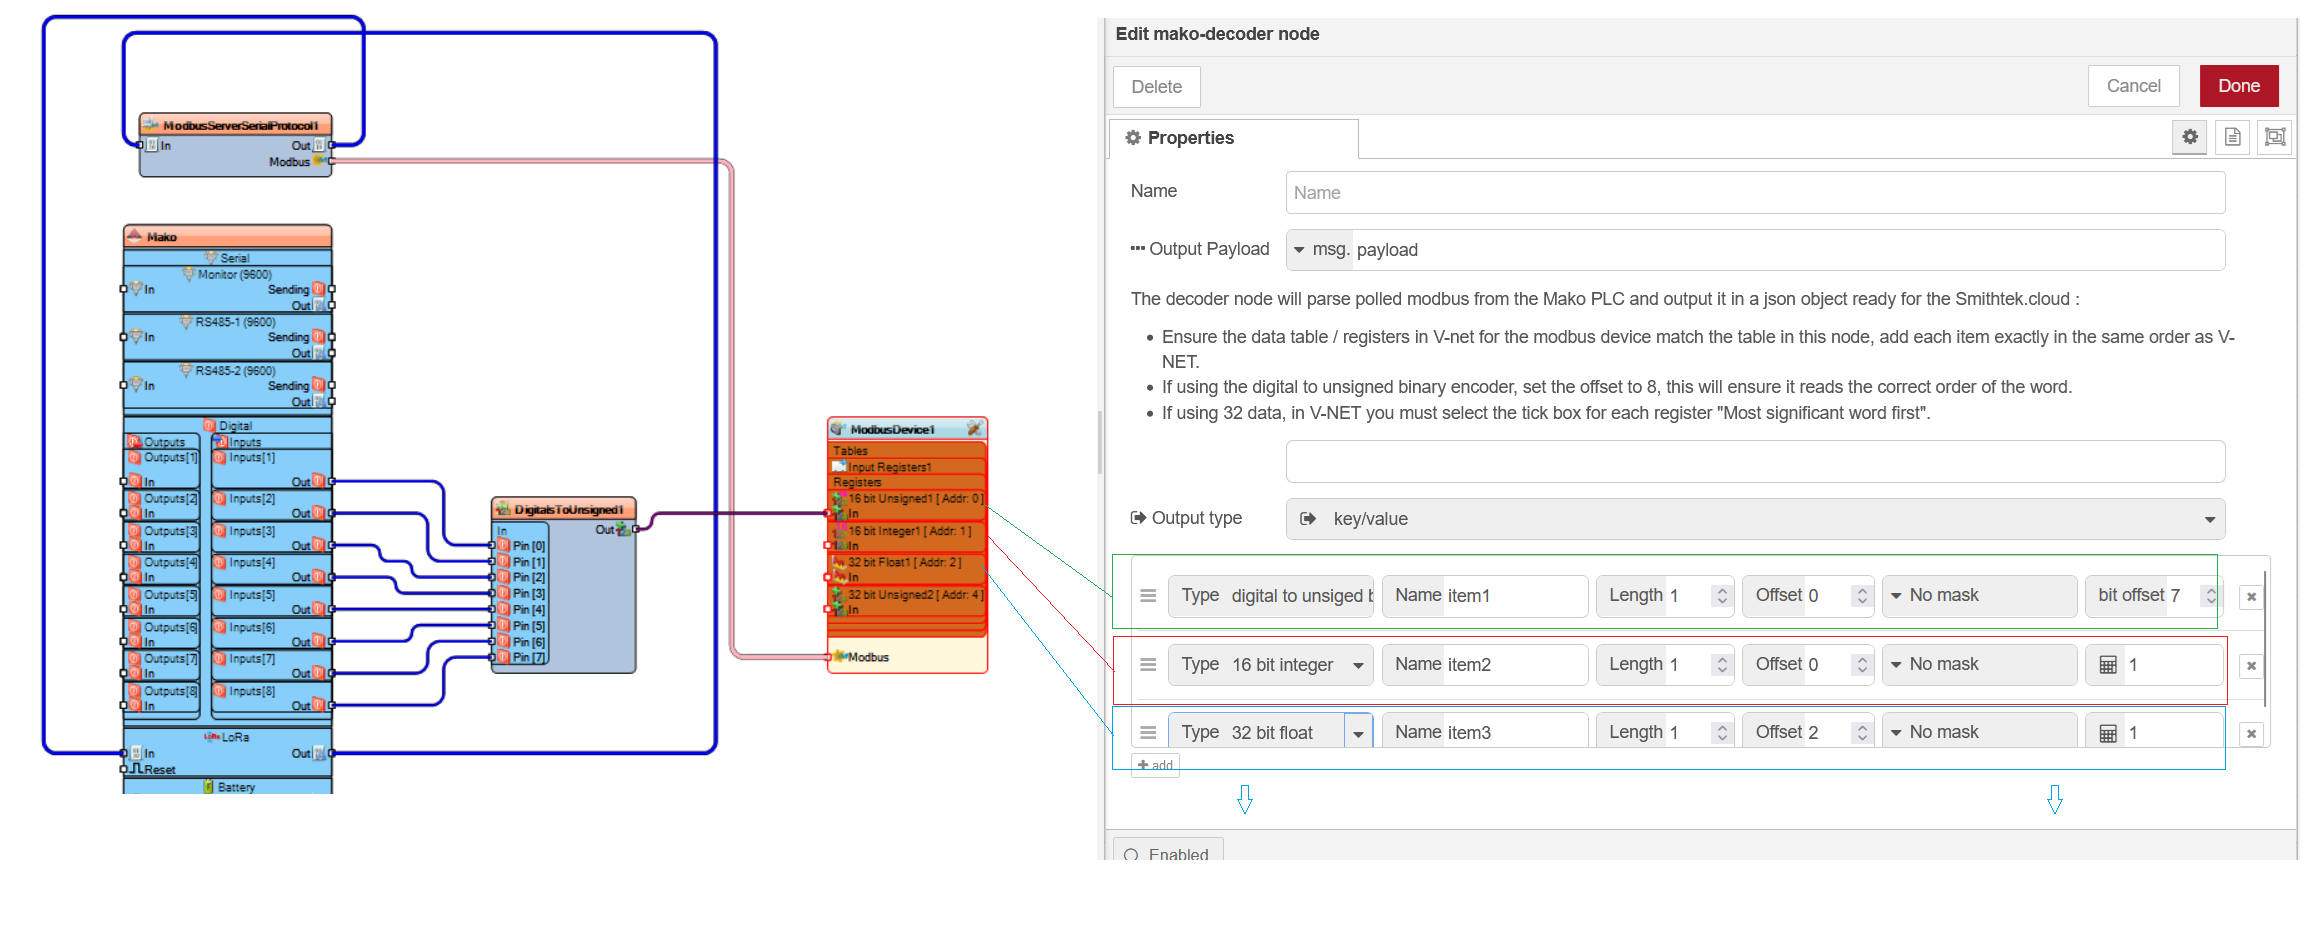Select Inputs[5] on the Mako board
The image size is (2315, 941).
(x=251, y=595)
